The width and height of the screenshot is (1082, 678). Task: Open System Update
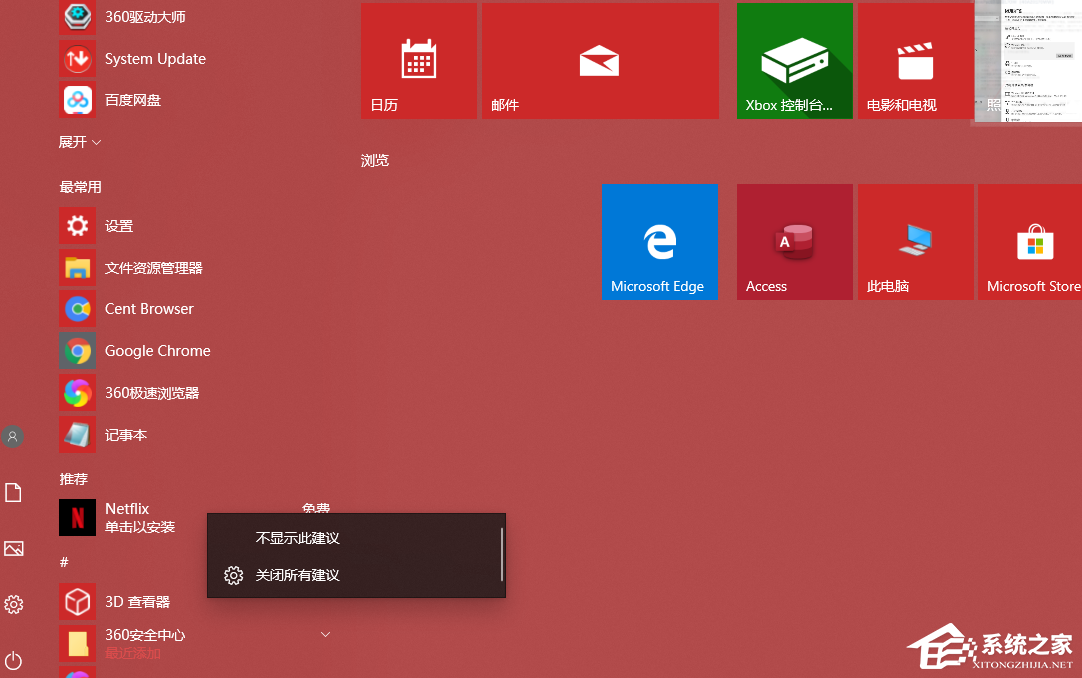click(x=155, y=59)
